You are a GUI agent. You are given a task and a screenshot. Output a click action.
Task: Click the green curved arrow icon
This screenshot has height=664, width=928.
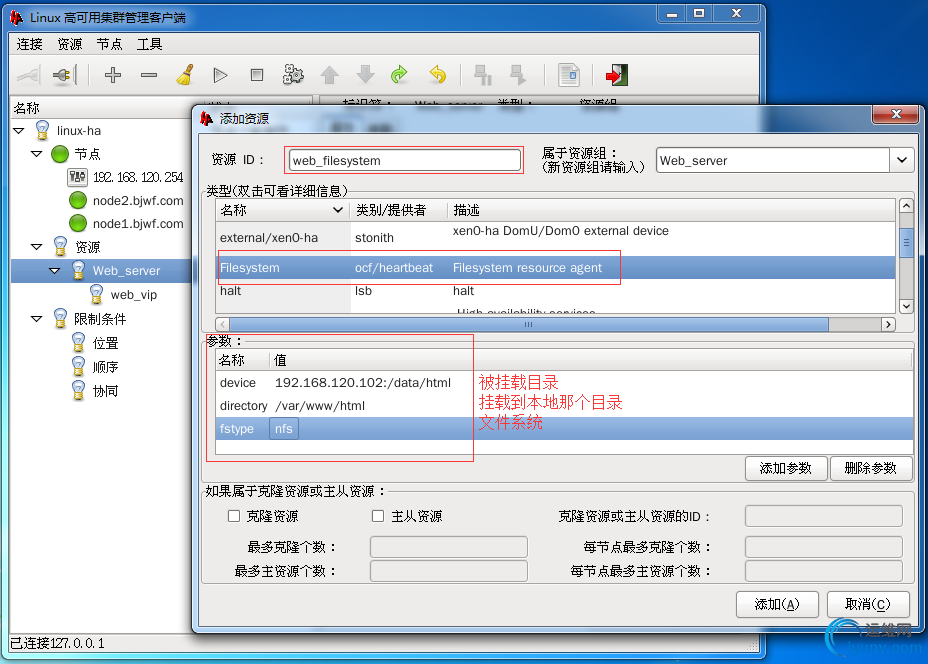pyautogui.click(x=400, y=75)
